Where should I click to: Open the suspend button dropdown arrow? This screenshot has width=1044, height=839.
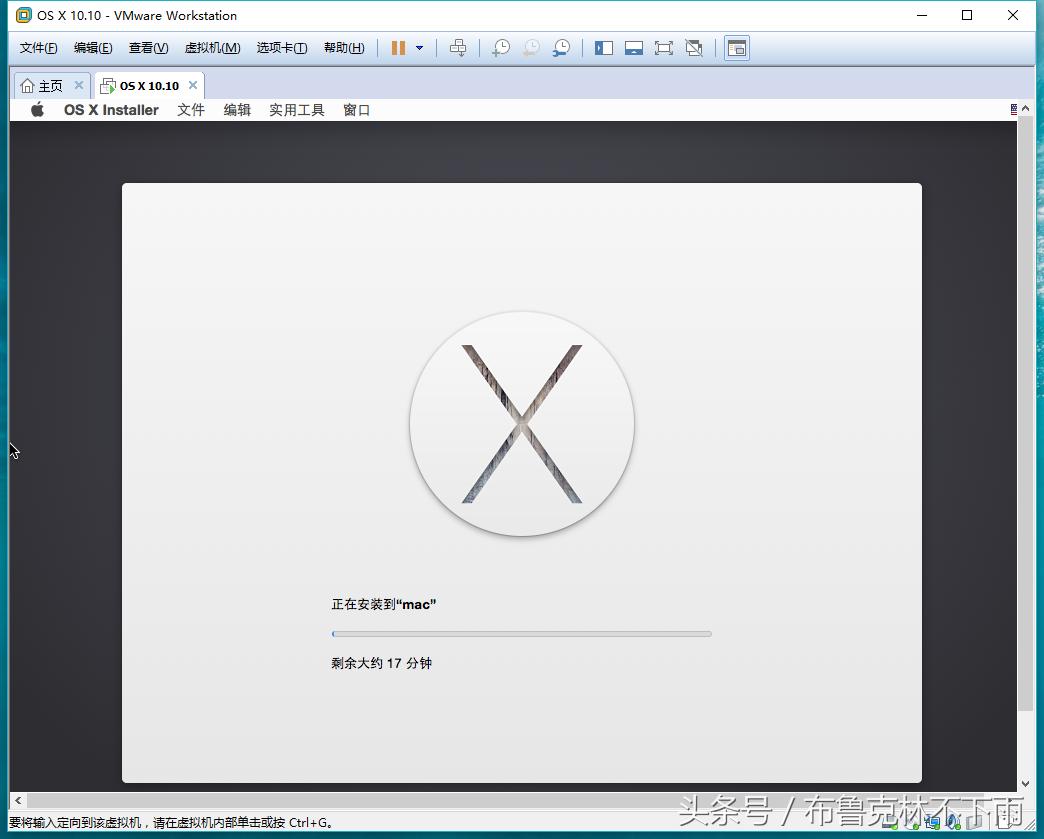[419, 47]
